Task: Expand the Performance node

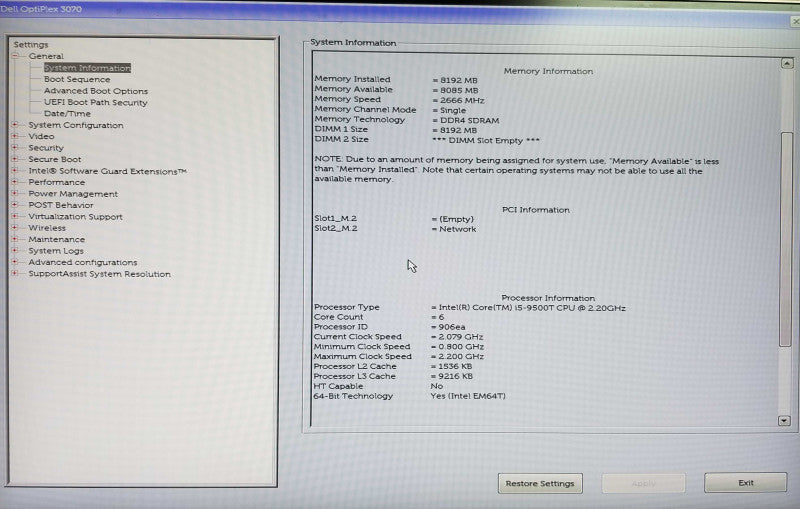Action: (15, 182)
